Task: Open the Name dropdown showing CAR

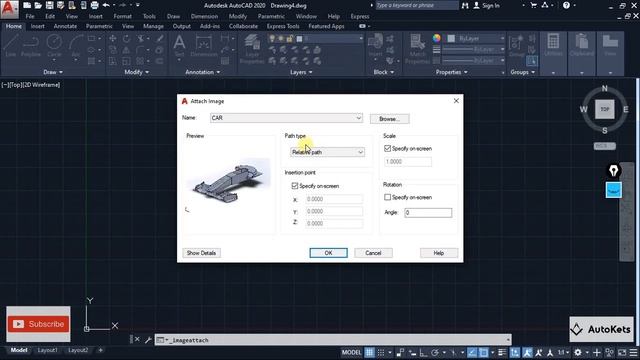Action: pos(286,118)
